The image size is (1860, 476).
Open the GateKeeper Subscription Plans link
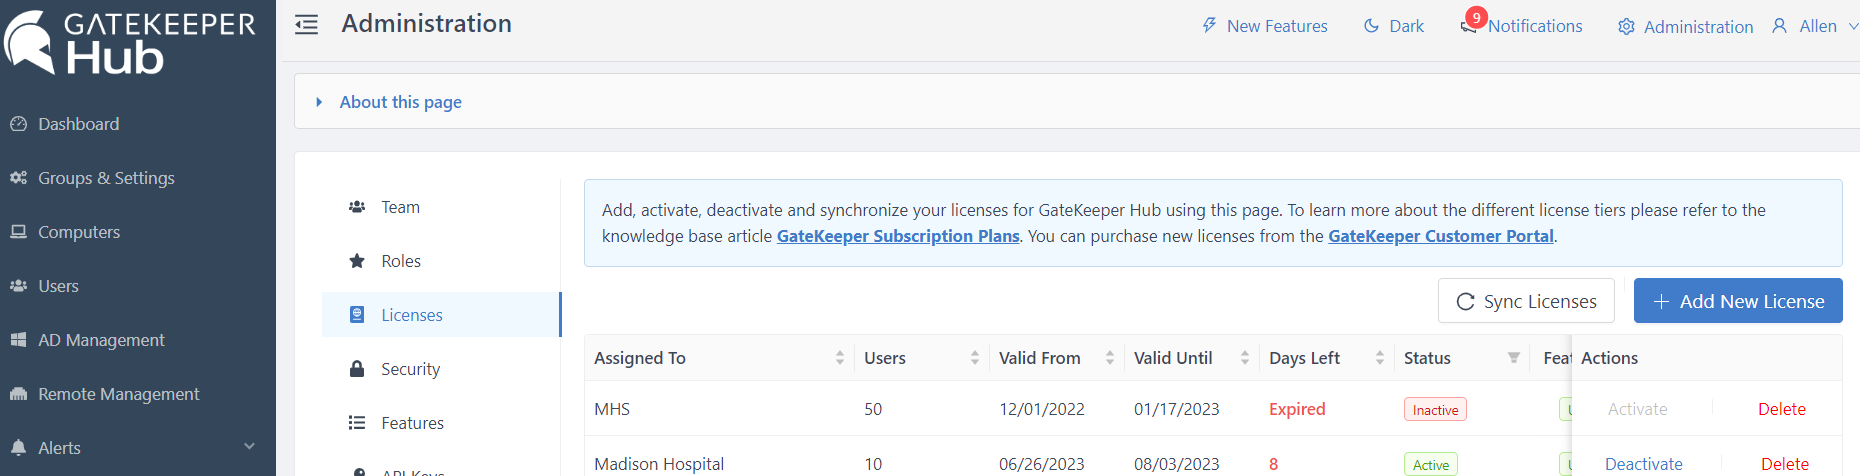click(x=897, y=236)
